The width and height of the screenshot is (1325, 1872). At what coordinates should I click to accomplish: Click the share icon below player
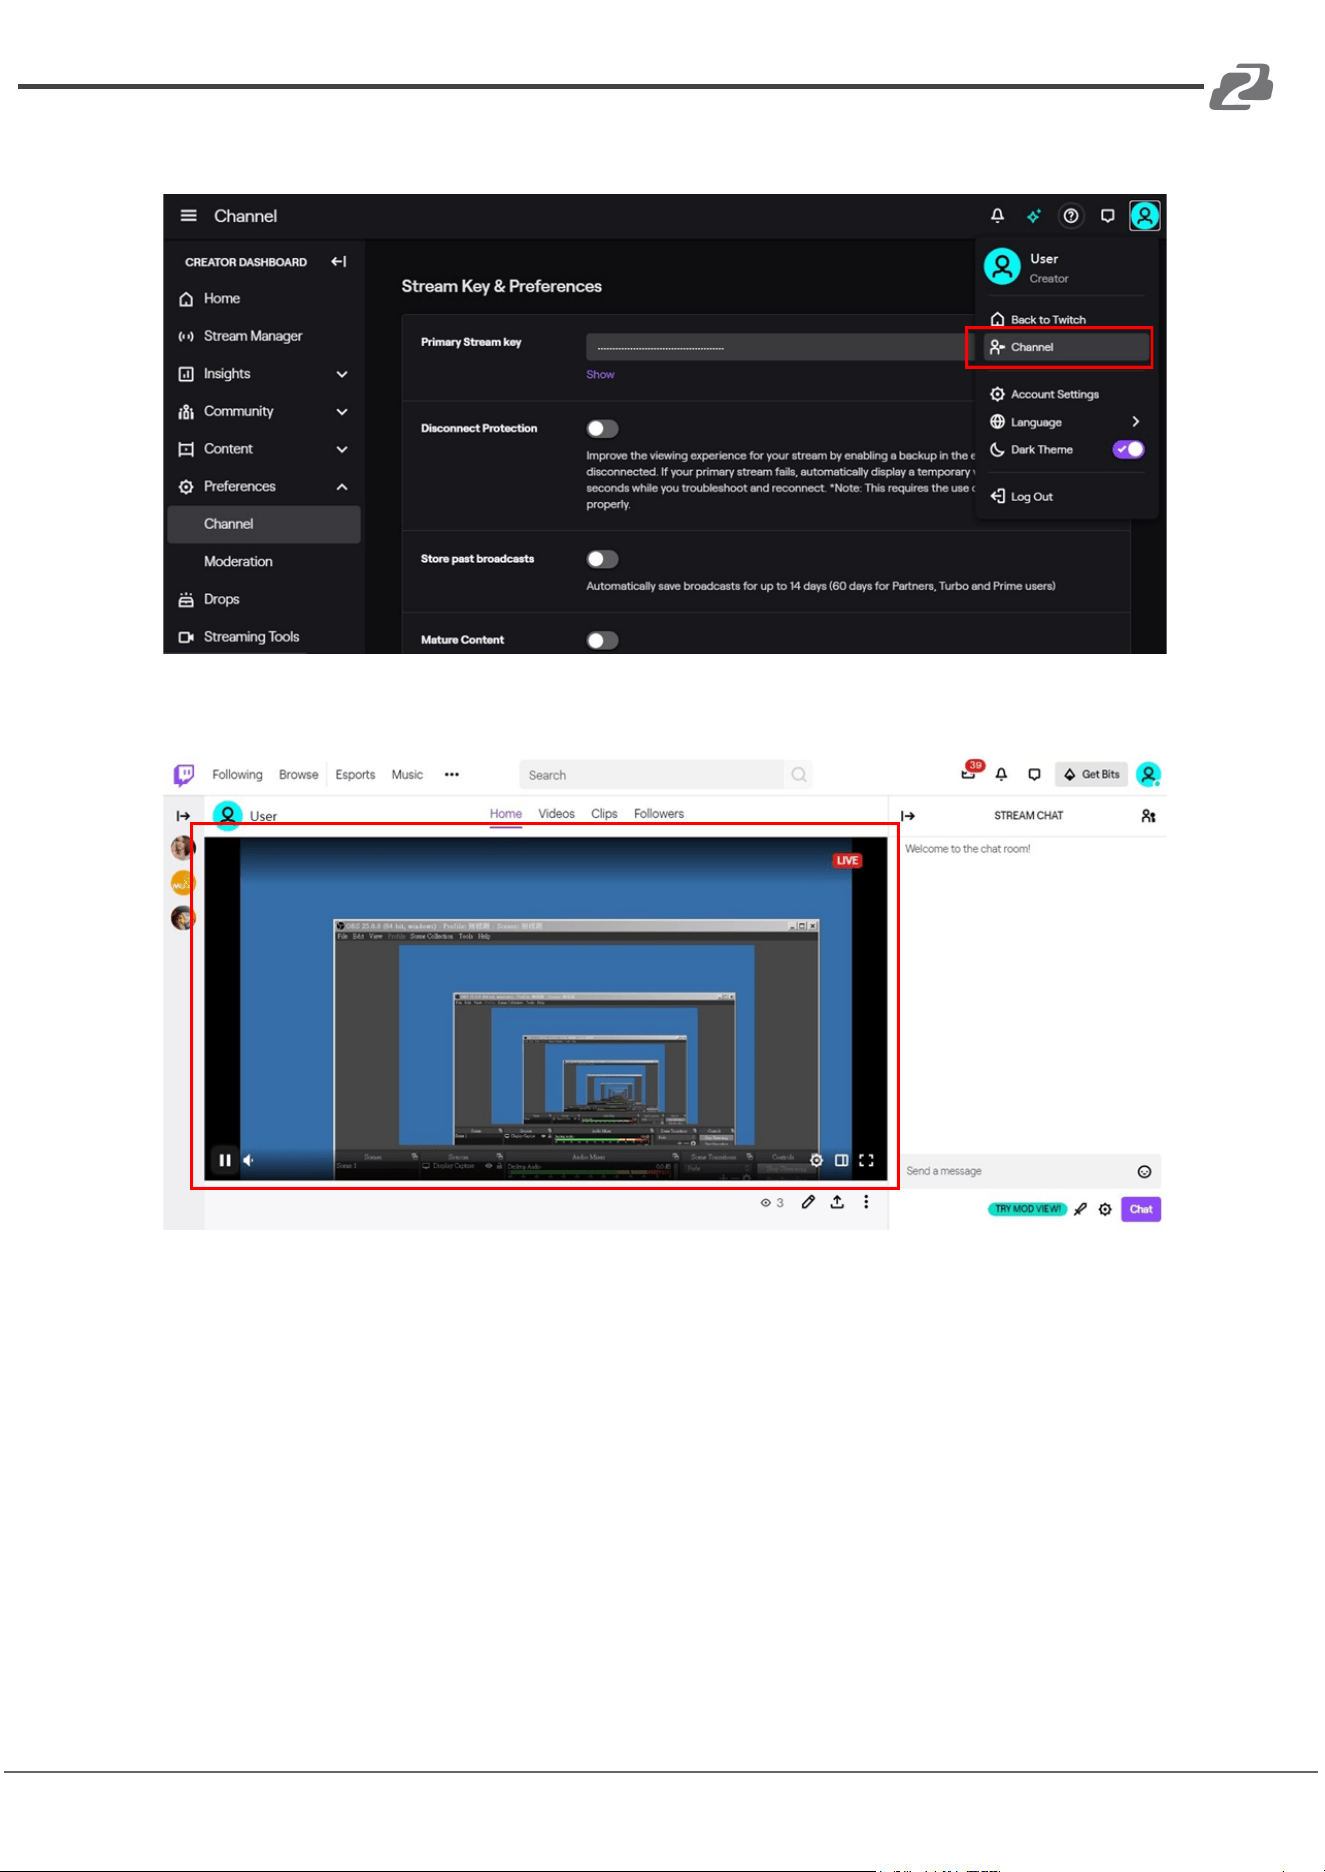click(837, 1202)
